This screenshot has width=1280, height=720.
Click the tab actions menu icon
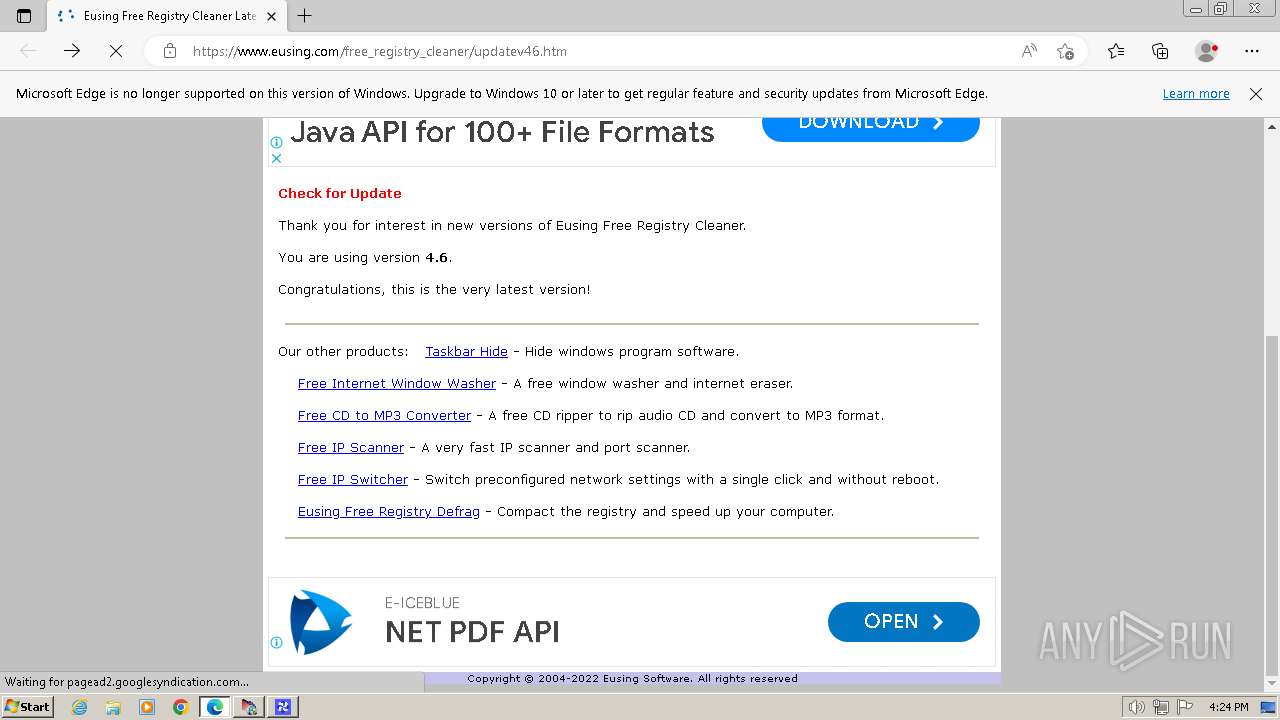click(24, 16)
